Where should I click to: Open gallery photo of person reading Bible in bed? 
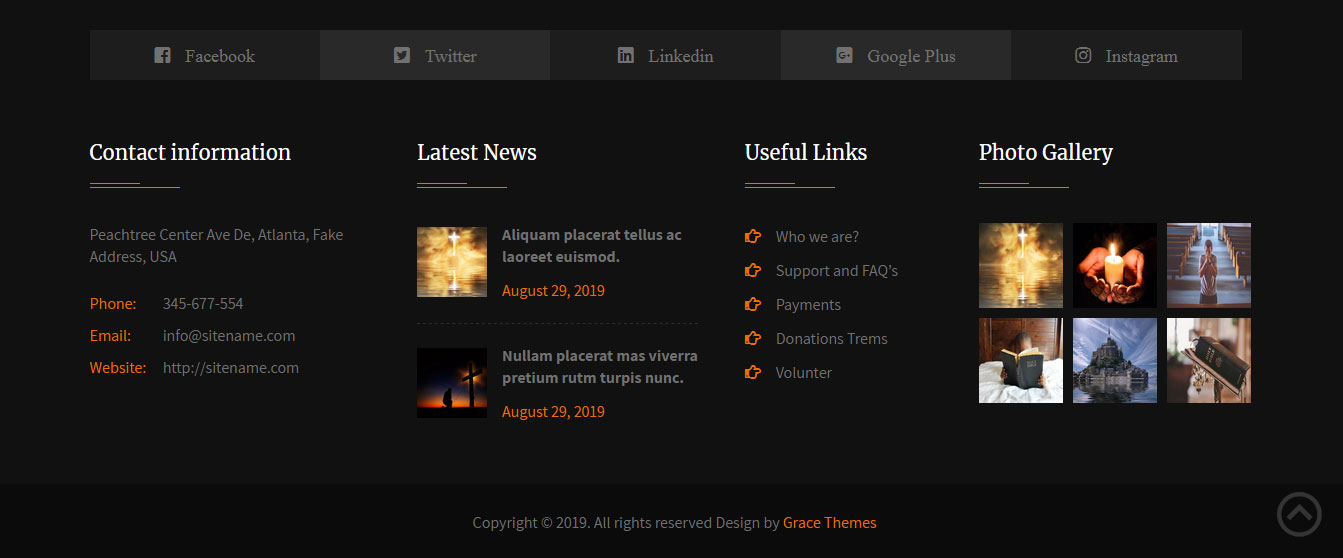[1021, 360]
